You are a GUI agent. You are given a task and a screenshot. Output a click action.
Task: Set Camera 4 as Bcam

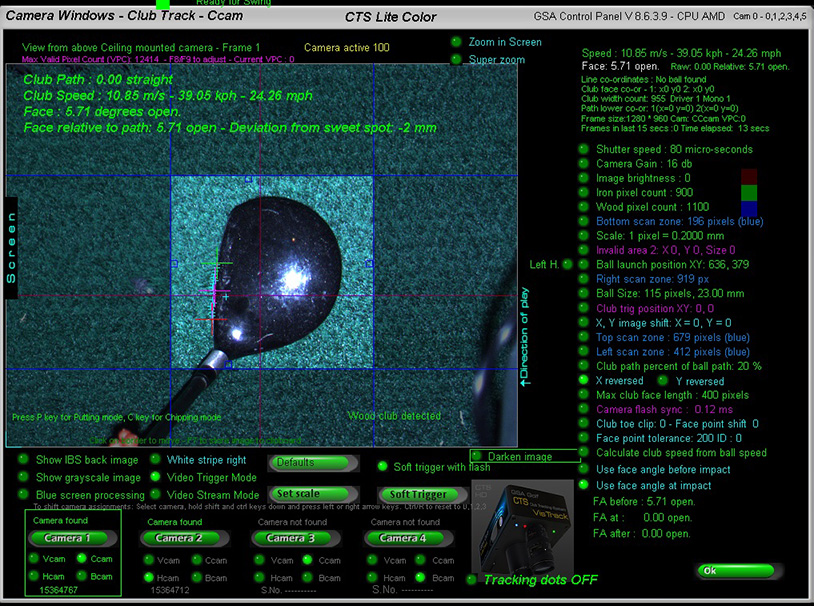click(x=420, y=577)
